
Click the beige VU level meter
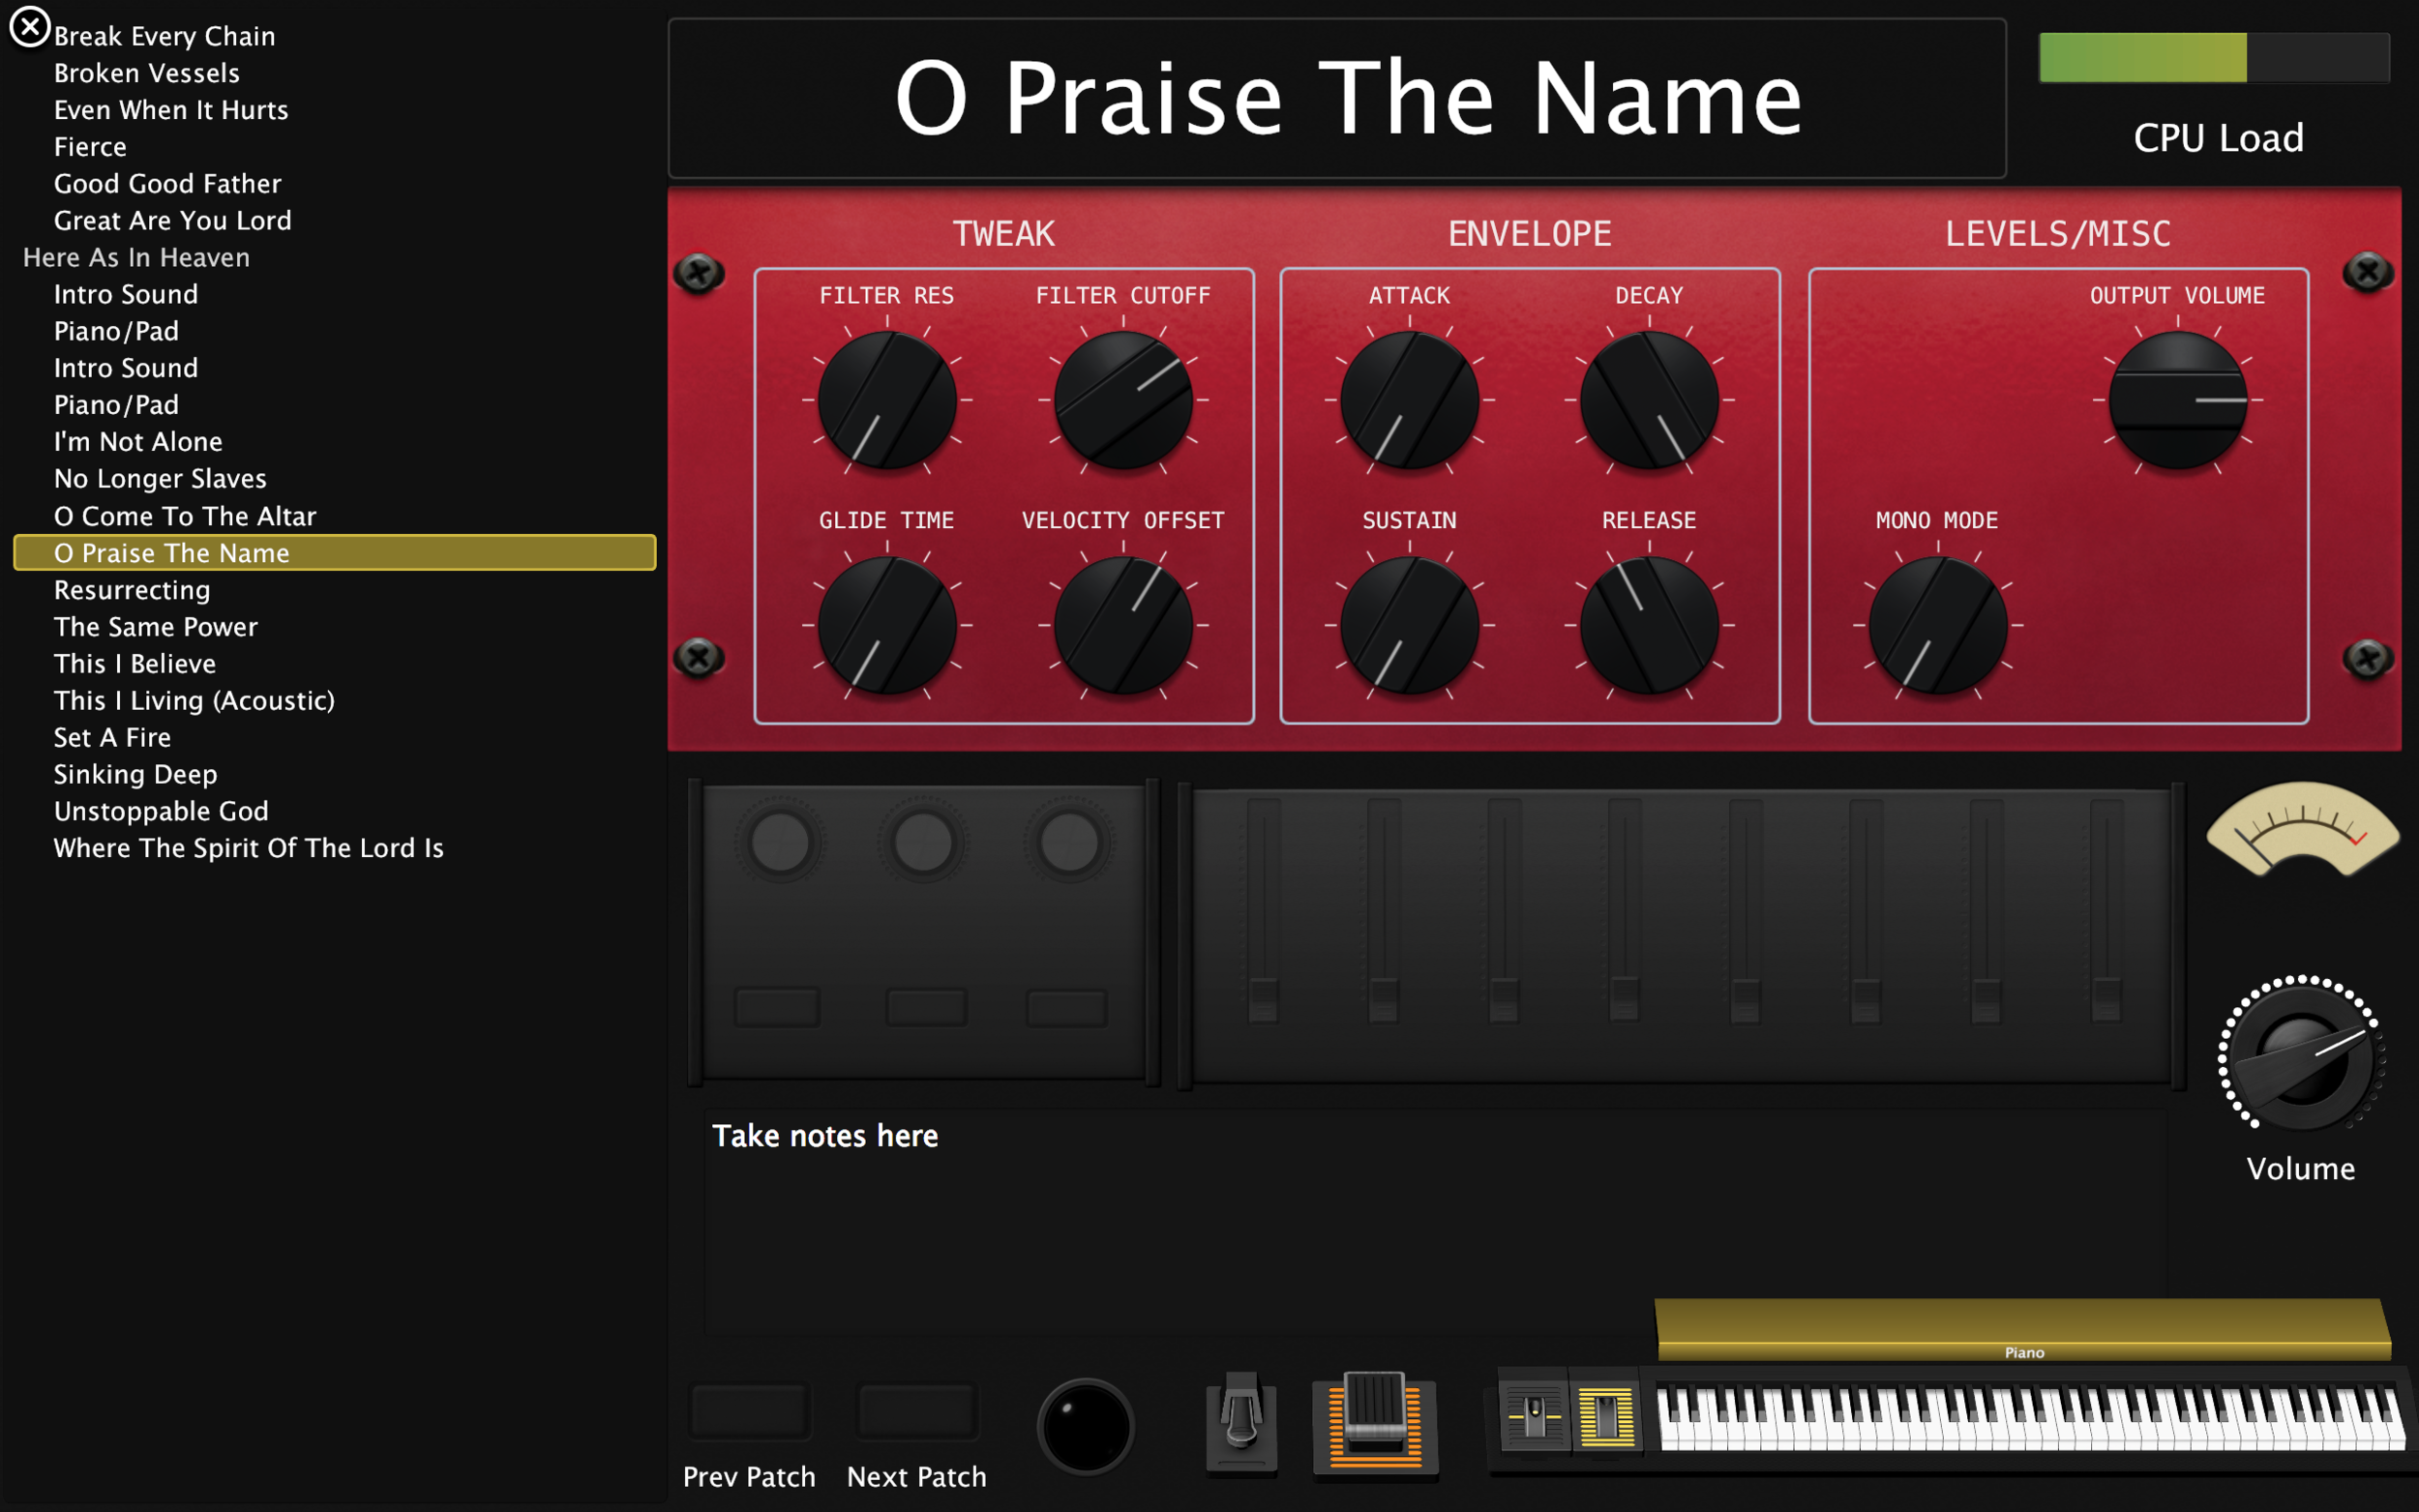[2302, 829]
